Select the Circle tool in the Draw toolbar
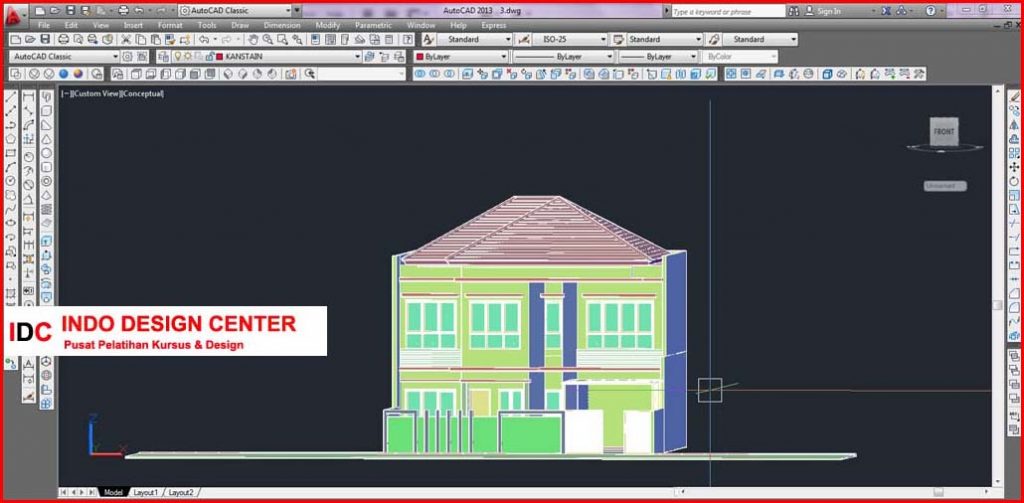This screenshot has height=503, width=1024. point(10,181)
